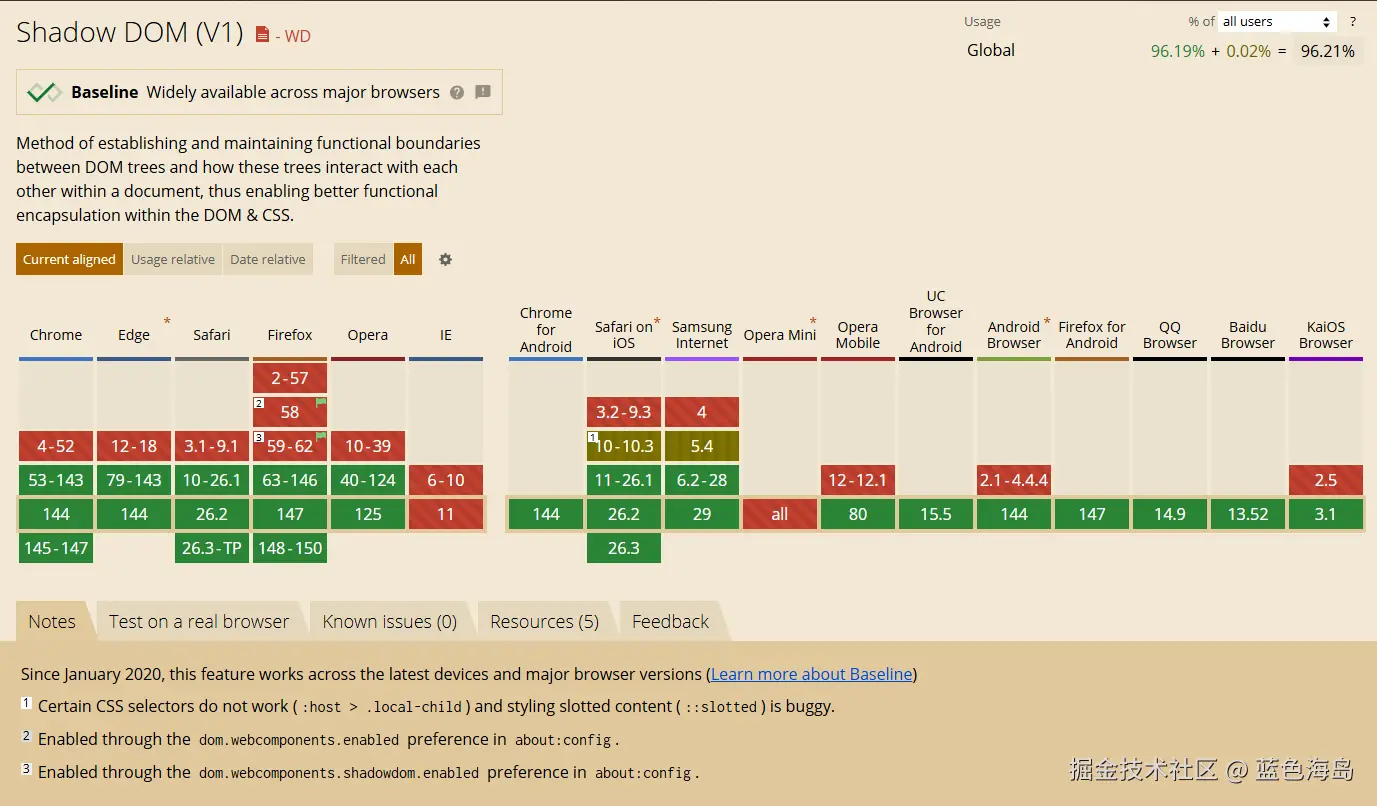
Task: Click the Samsung Internet column header
Action: 702,335
